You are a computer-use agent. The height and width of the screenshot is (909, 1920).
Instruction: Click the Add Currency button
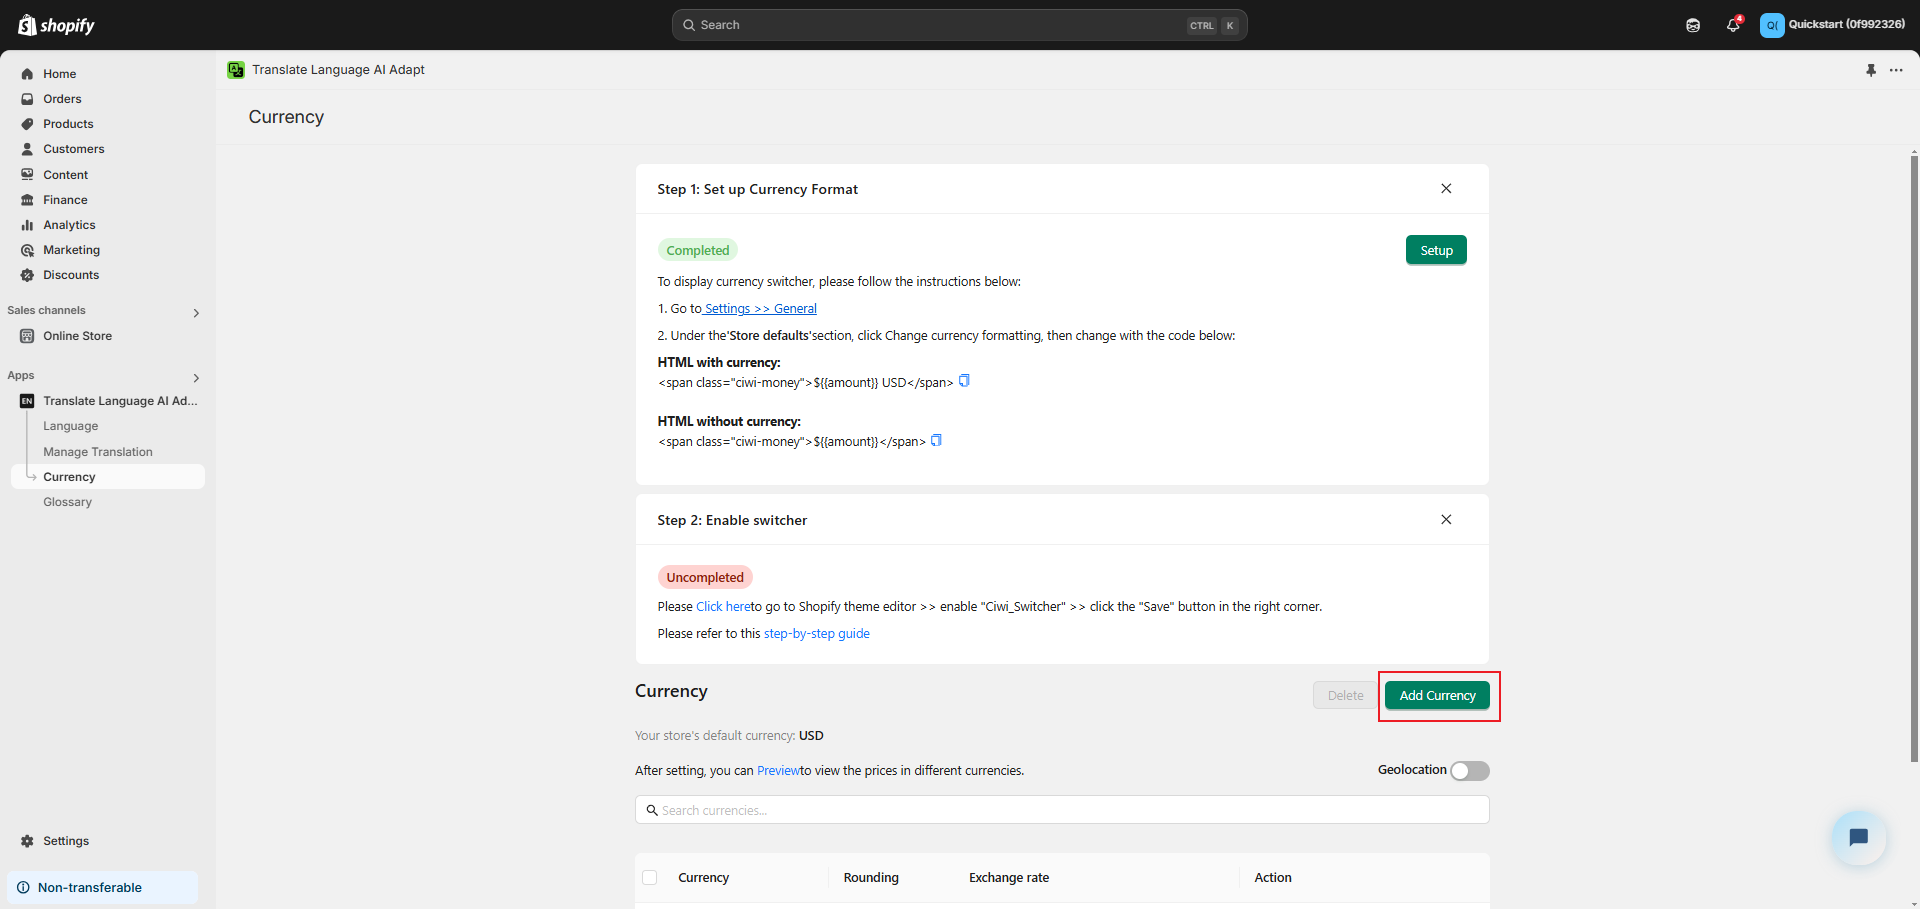1437,695
